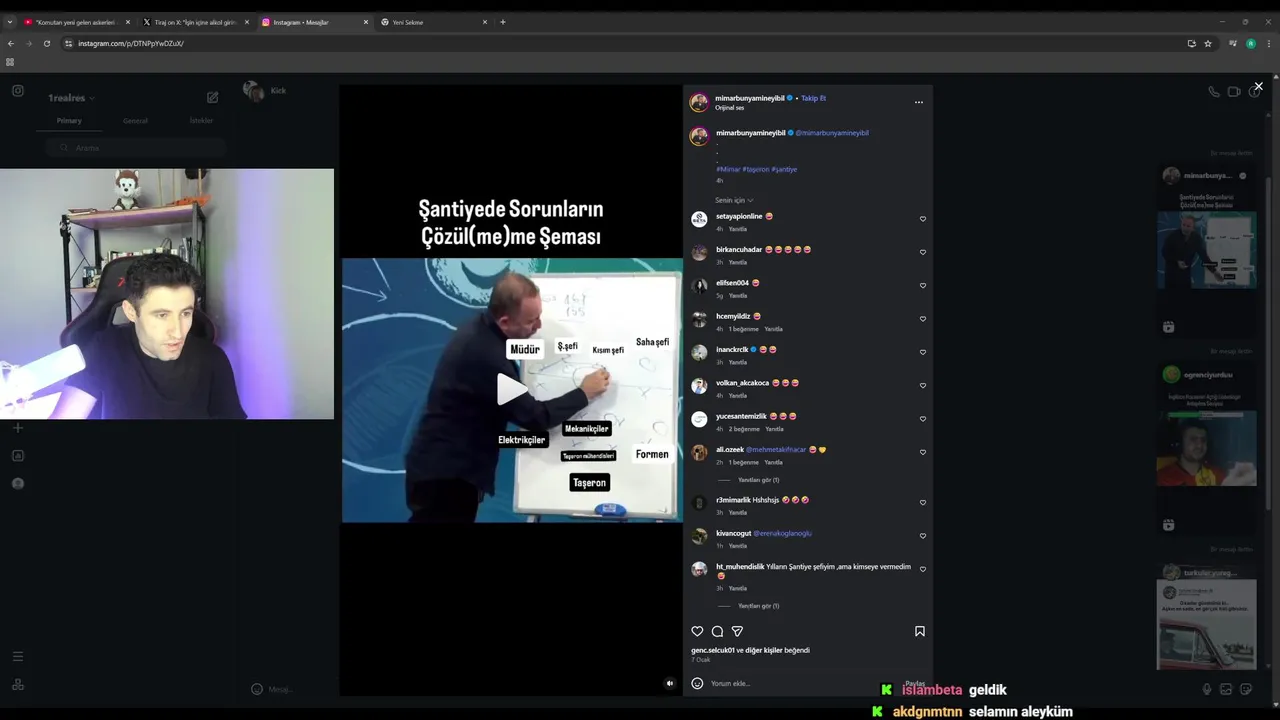Viewport: 1280px width, 720px height.
Task: Bookmark this page with the star icon
Action: (1208, 43)
